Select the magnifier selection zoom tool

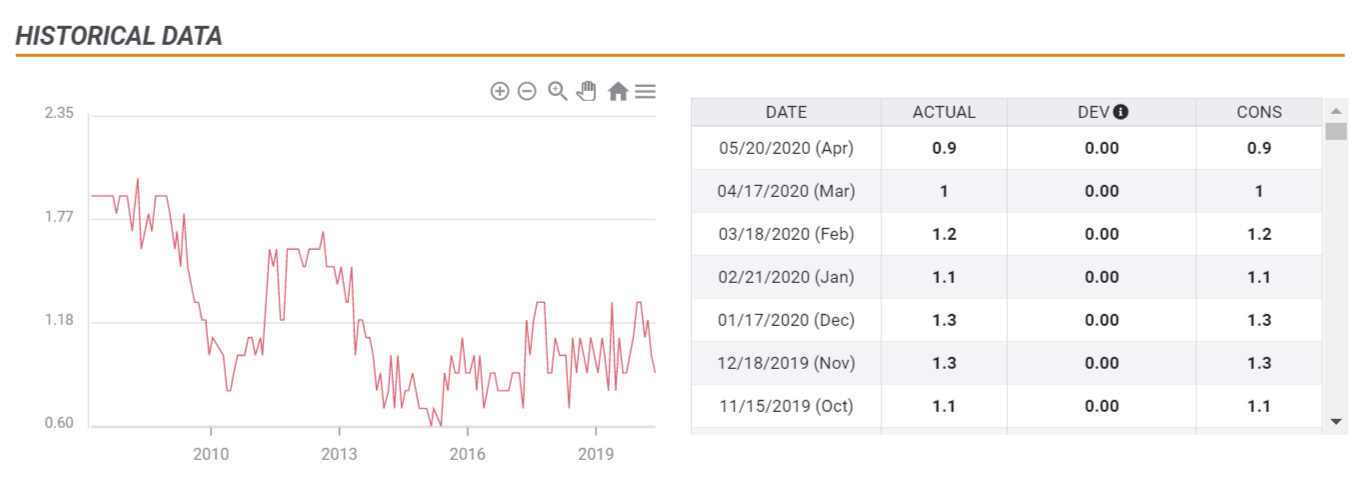pos(557,92)
